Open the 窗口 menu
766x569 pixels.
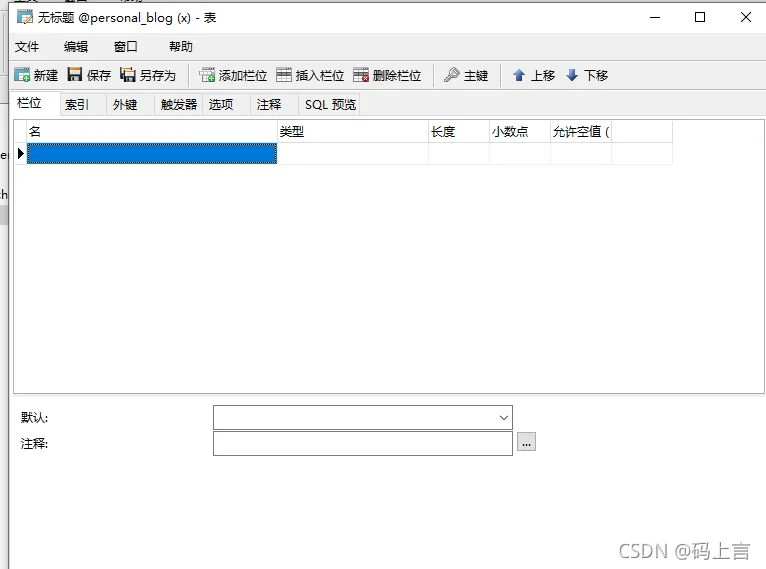[126, 46]
